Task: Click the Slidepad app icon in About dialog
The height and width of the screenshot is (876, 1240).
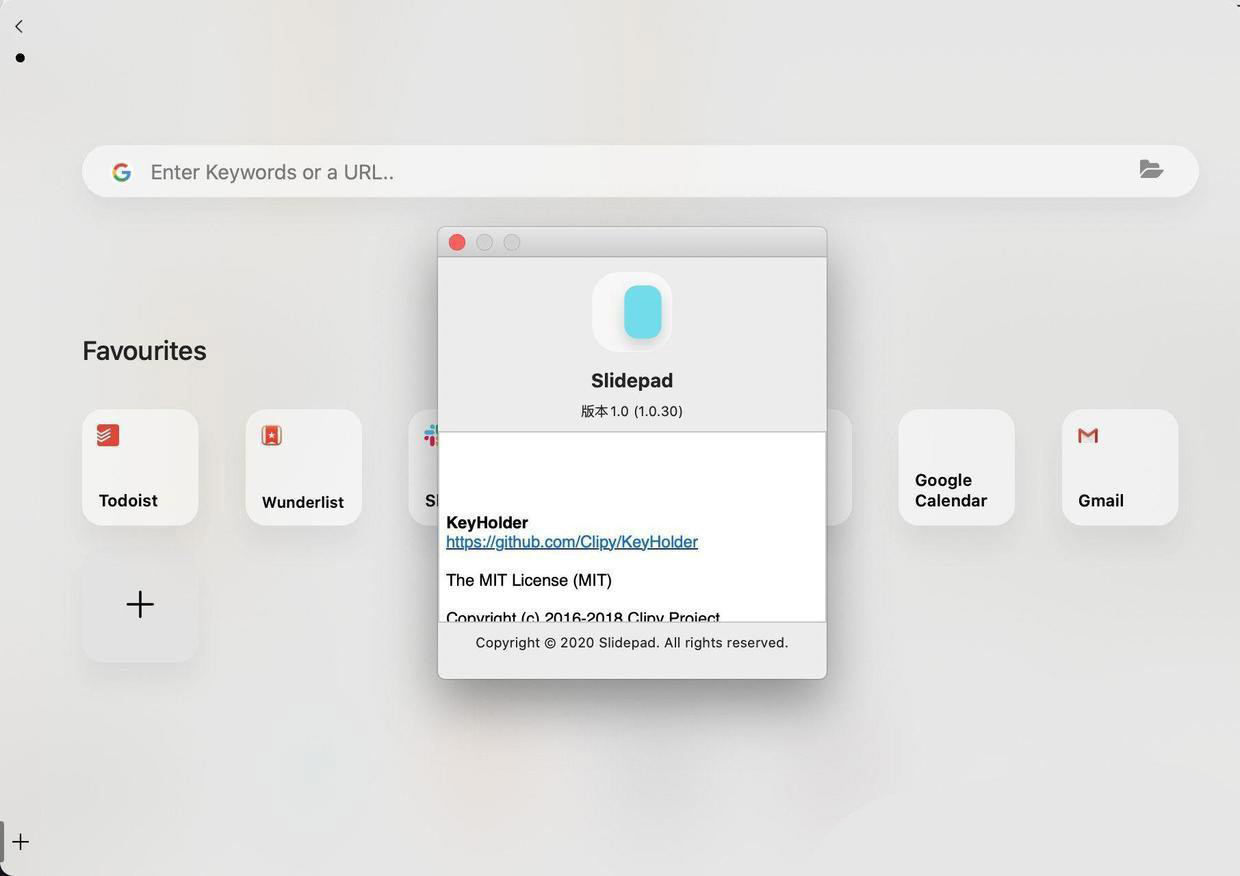Action: pos(632,312)
